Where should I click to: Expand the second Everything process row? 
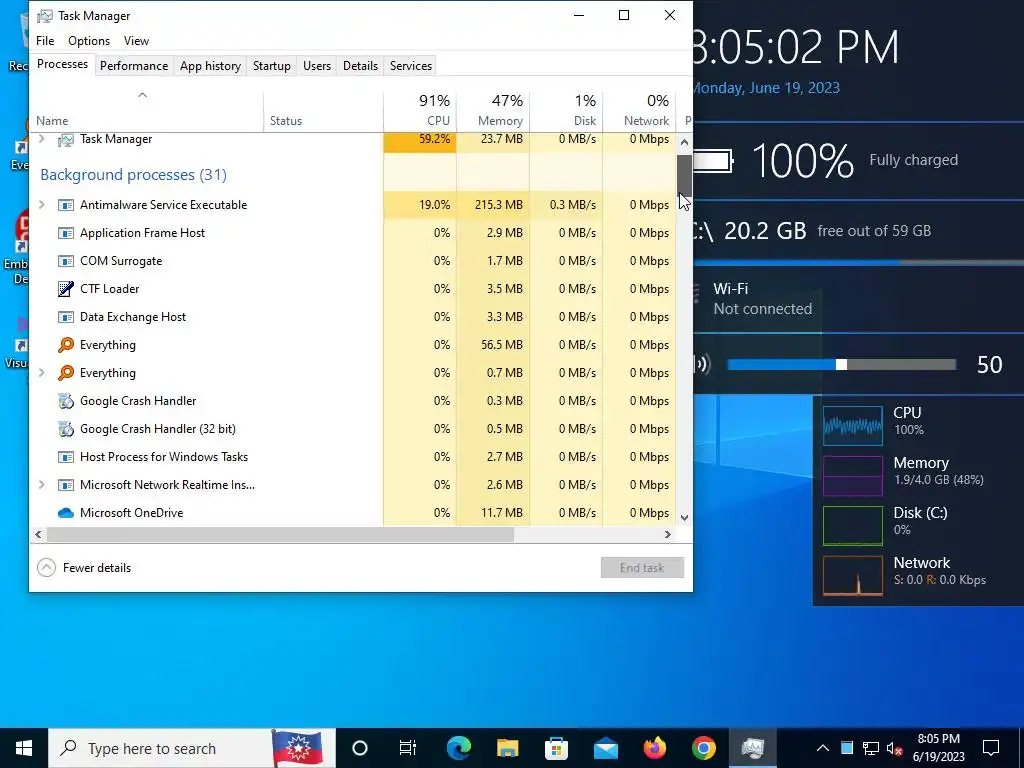(x=42, y=373)
